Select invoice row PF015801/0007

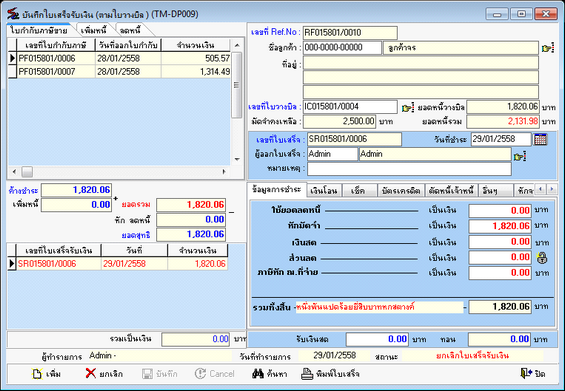[x=119, y=71]
